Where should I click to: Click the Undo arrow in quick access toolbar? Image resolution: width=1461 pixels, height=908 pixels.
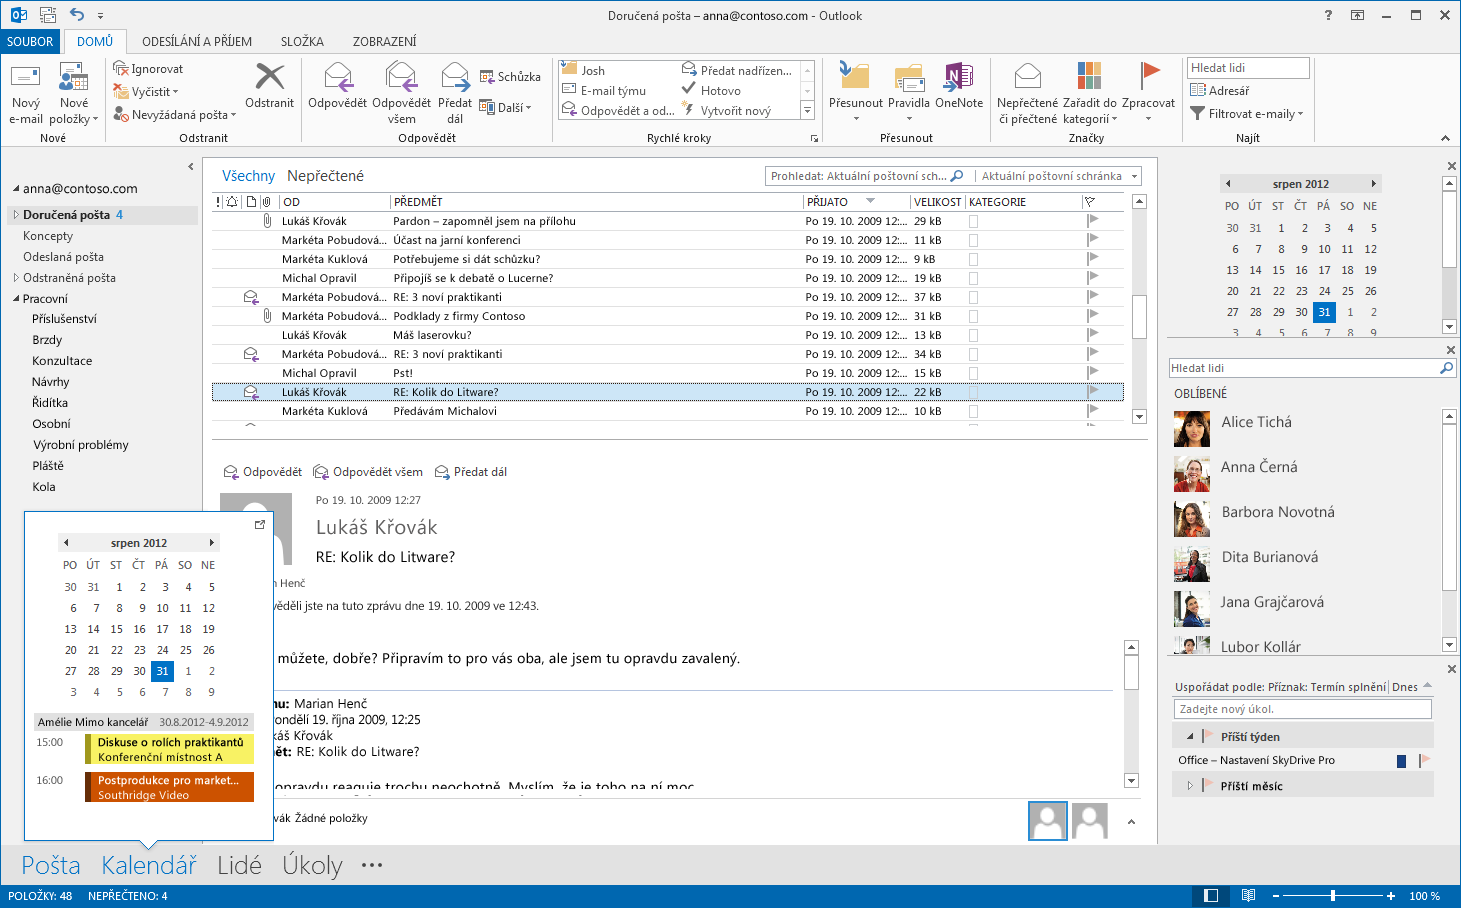(x=77, y=15)
